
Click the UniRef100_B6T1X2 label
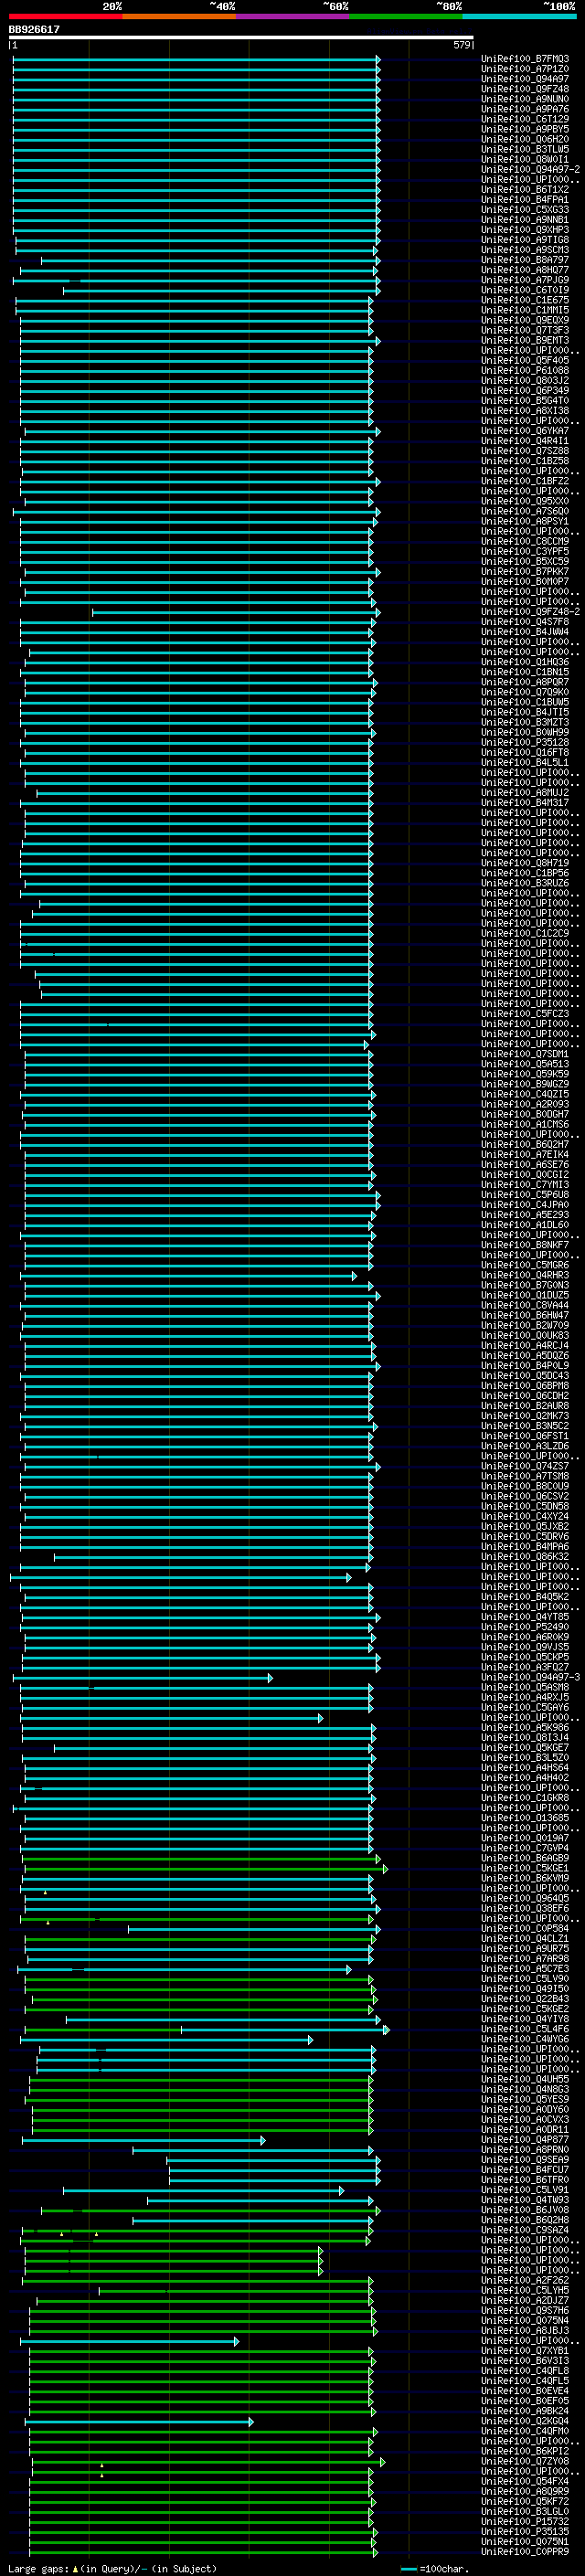pos(524,189)
